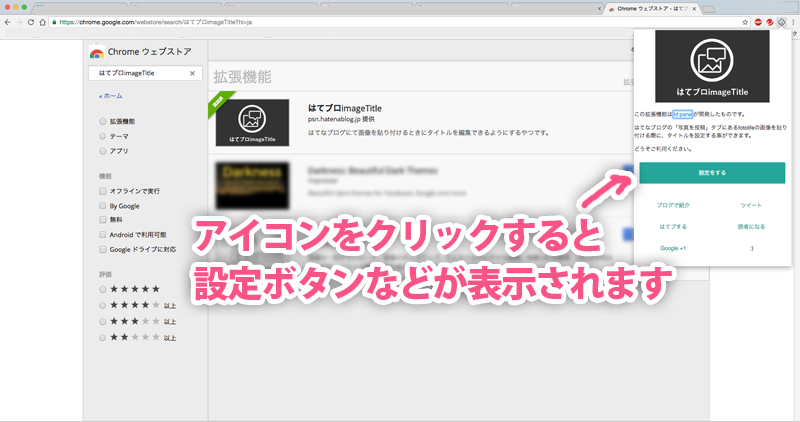The width and height of the screenshot is (800, 422).
Task: Bookmark this page with the star icon
Action: (x=745, y=22)
